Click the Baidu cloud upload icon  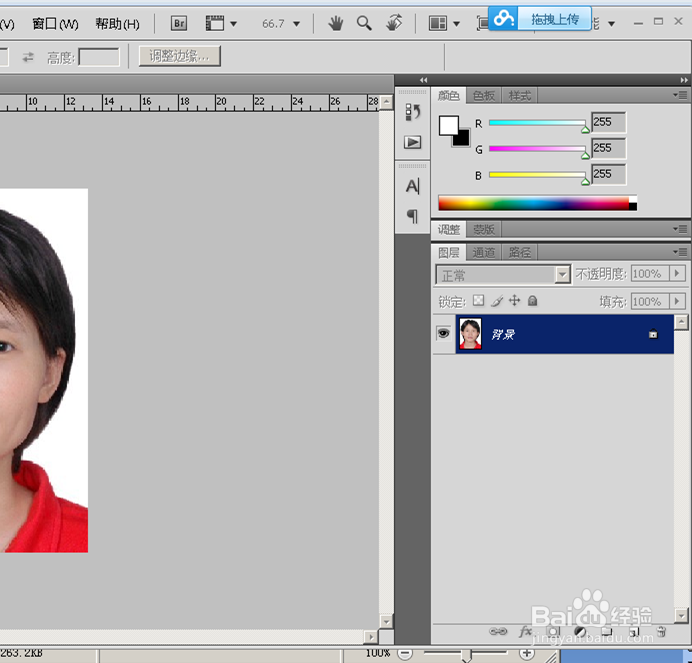(503, 19)
